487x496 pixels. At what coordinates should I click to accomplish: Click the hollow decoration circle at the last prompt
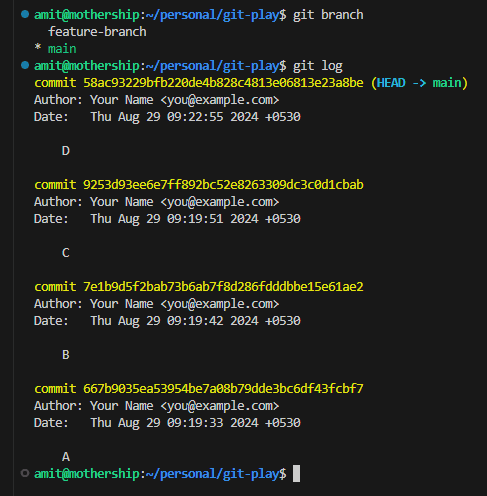[25, 473]
